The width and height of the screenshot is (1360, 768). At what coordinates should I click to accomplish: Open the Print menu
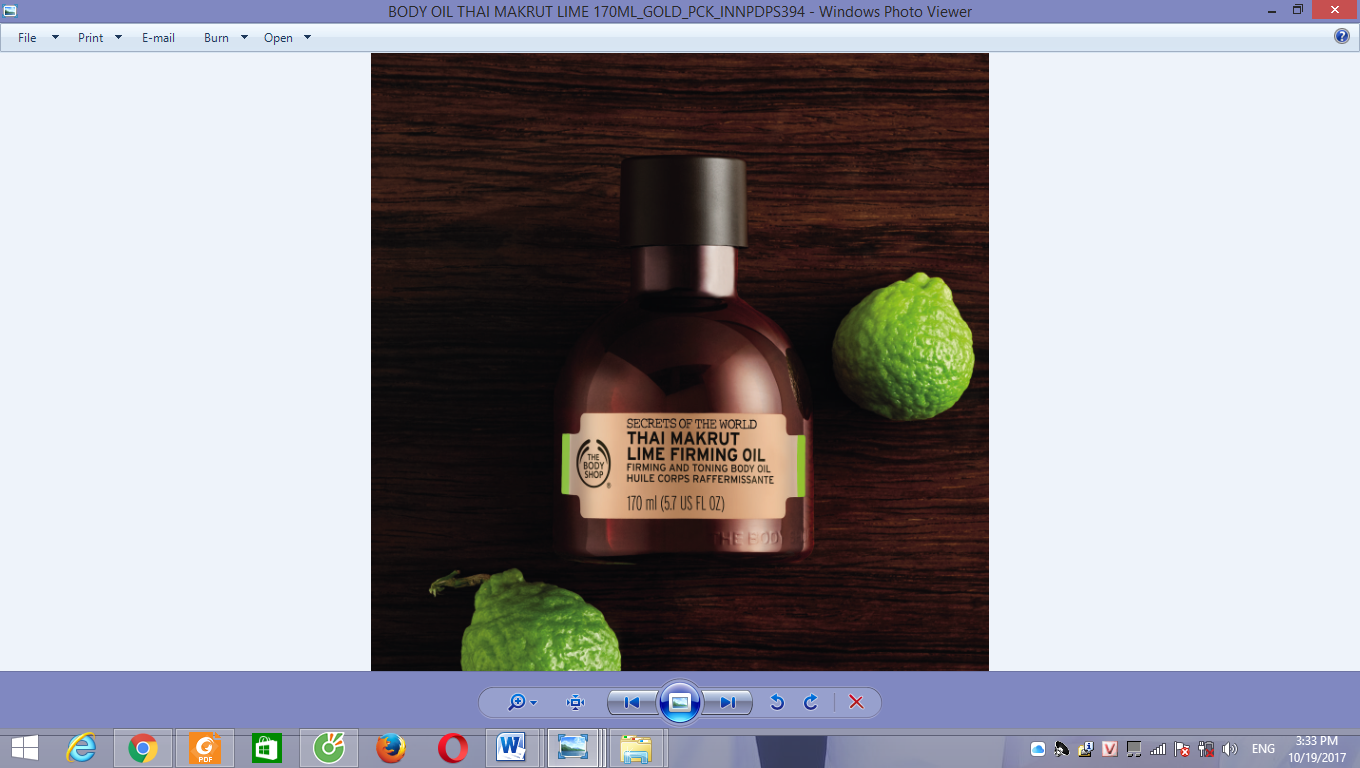pos(90,38)
